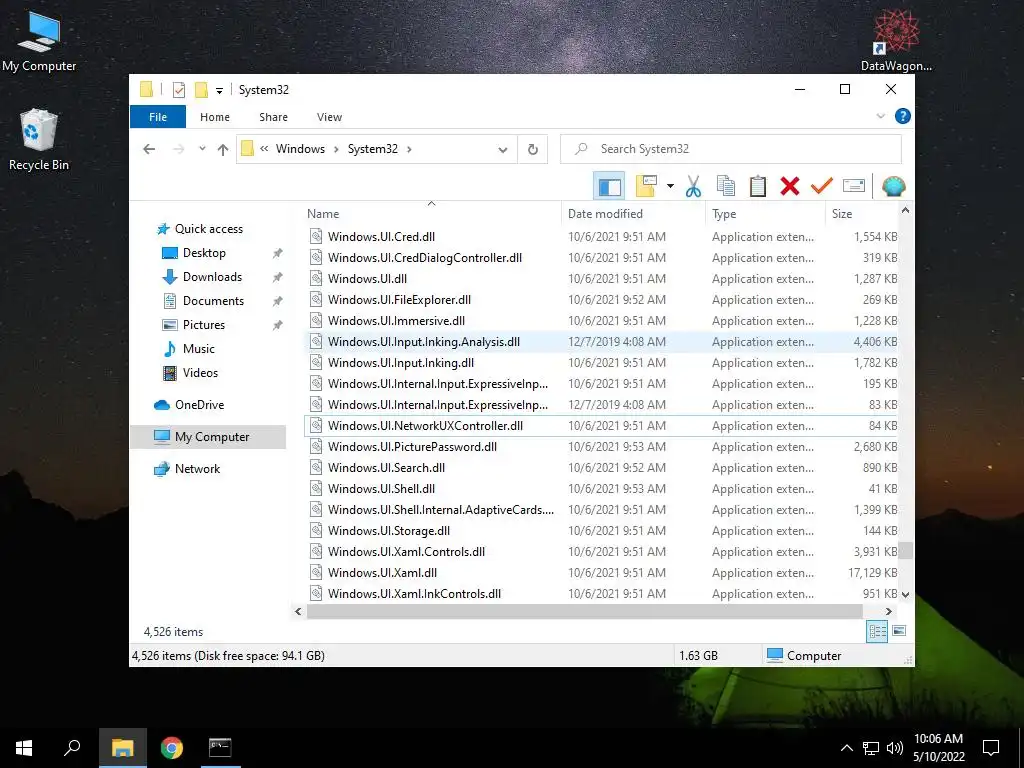Toggle the navigation pane toolbar button
This screenshot has width=1024, height=768.
pos(609,187)
